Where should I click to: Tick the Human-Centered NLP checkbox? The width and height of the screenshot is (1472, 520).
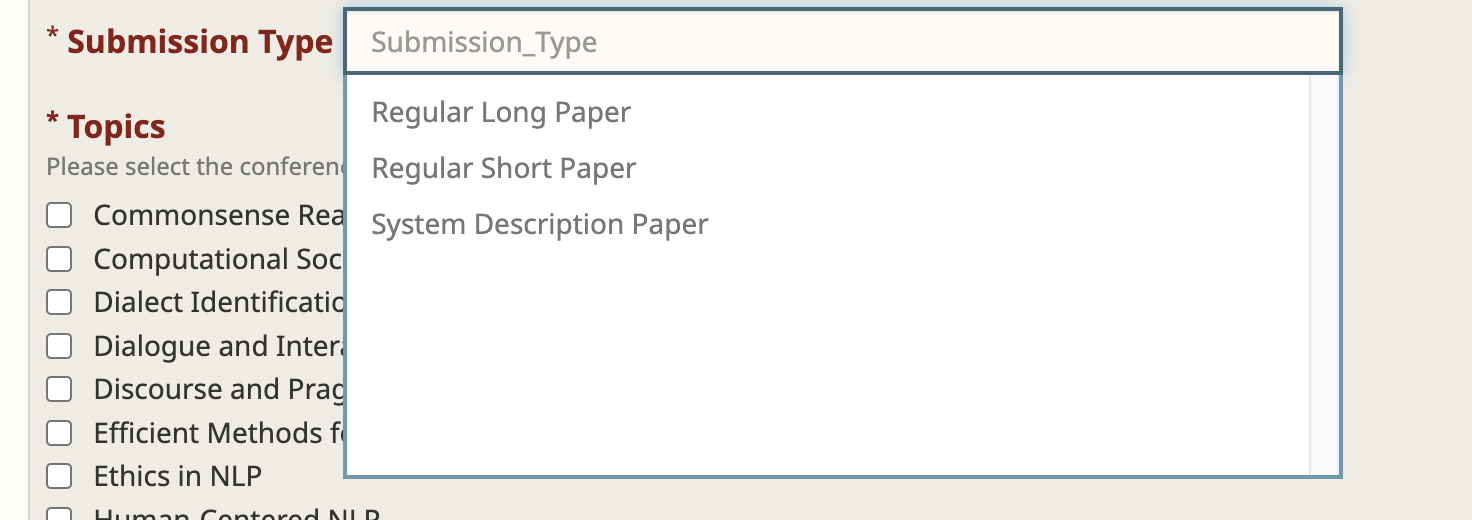[60, 514]
